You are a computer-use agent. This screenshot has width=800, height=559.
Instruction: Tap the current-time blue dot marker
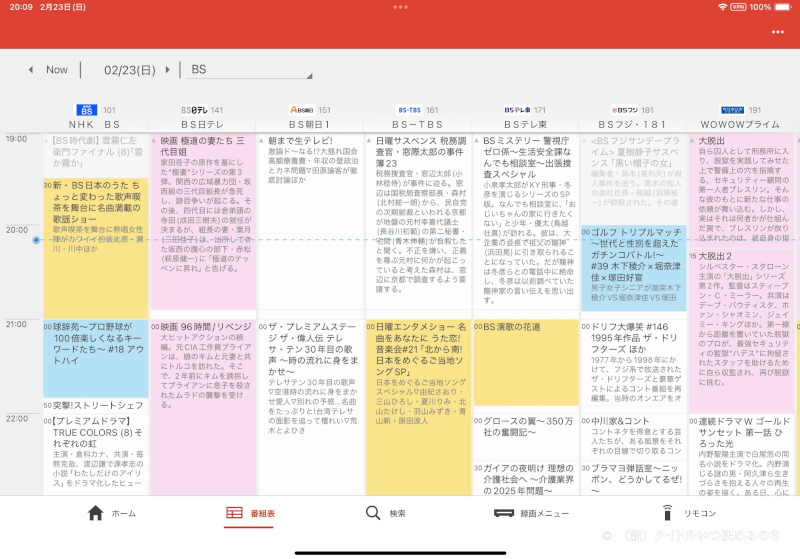pyautogui.click(x=36, y=240)
